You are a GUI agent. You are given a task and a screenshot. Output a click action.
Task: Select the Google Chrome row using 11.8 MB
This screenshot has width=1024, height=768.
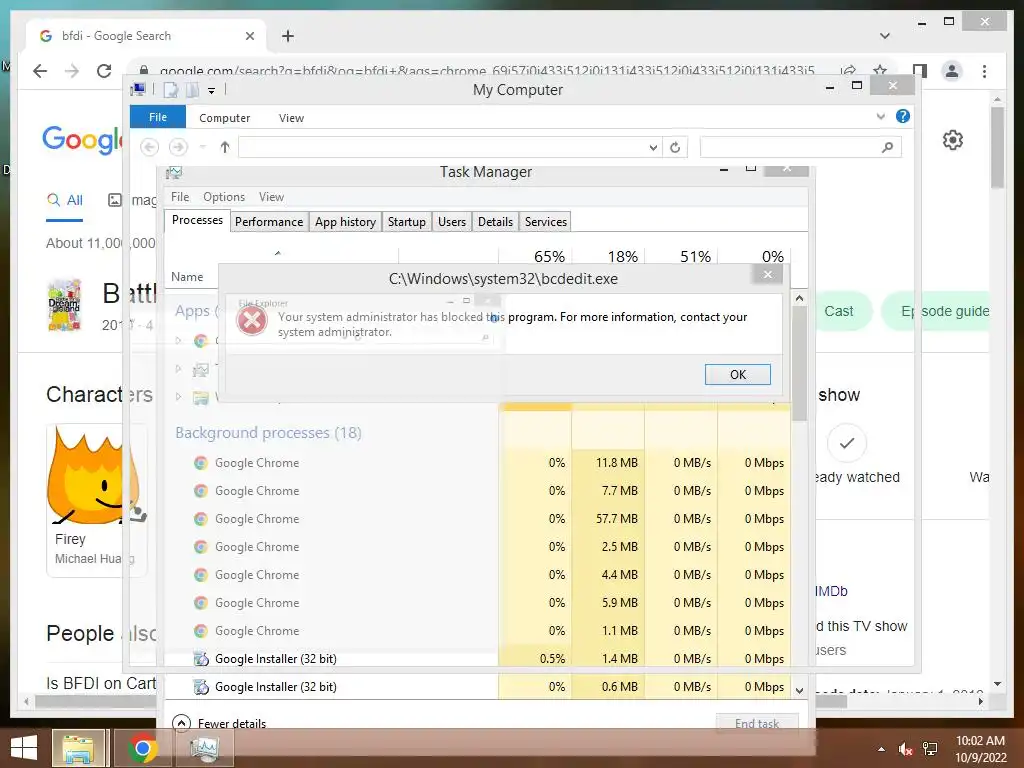click(x=477, y=462)
